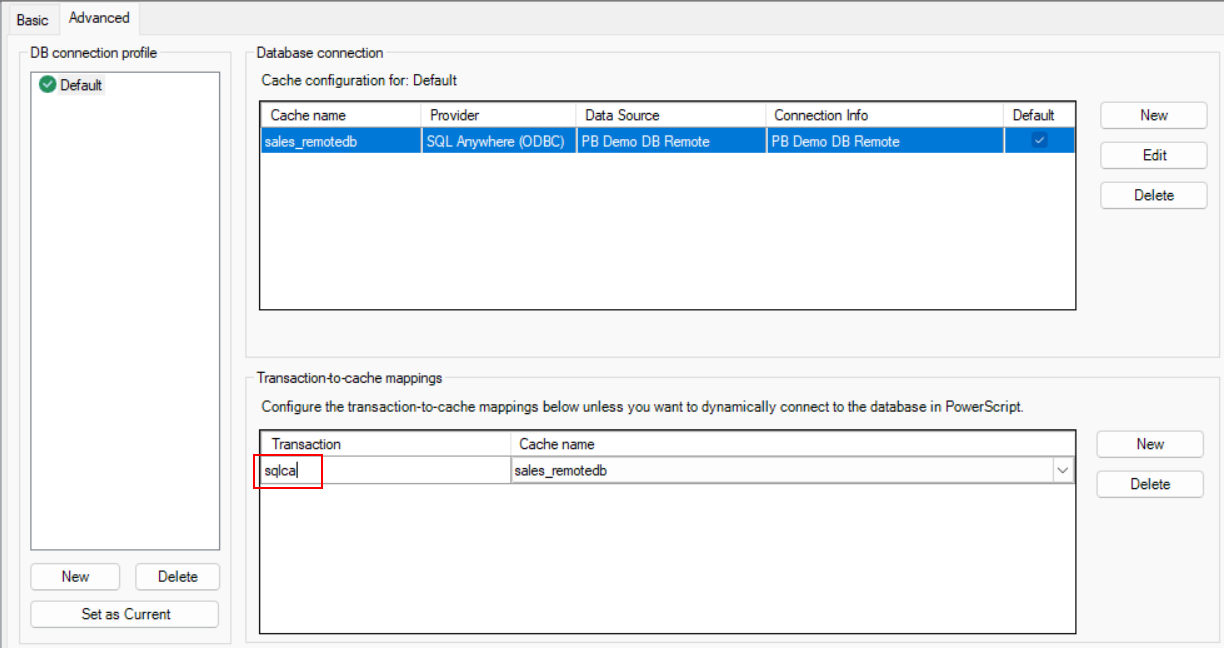
Task: Click the Data Source column header
Action: (670, 115)
